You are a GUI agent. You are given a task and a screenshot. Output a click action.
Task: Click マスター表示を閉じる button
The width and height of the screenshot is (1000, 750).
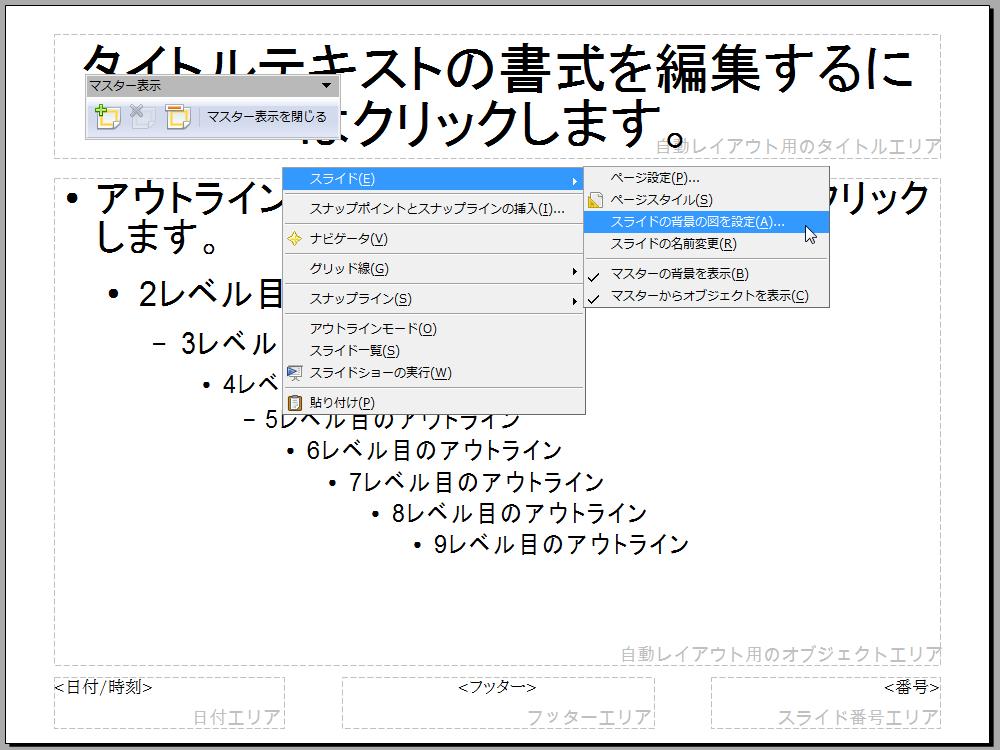(x=266, y=117)
